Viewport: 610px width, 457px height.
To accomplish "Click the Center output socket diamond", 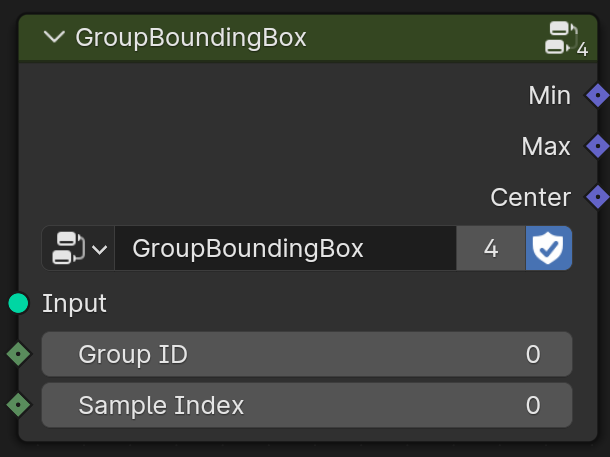I will click(597, 197).
